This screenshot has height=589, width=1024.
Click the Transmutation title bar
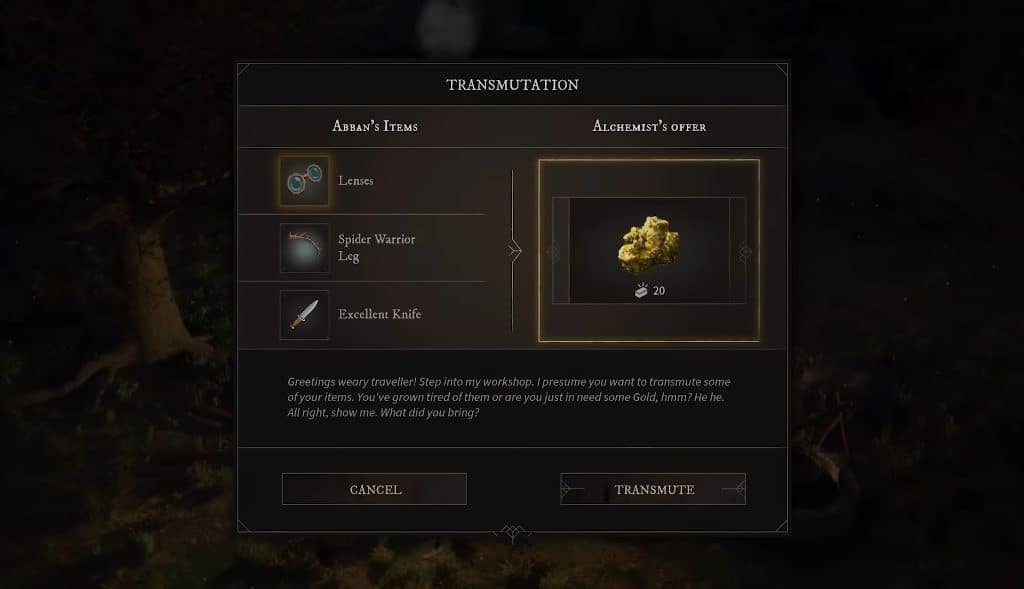coord(513,85)
